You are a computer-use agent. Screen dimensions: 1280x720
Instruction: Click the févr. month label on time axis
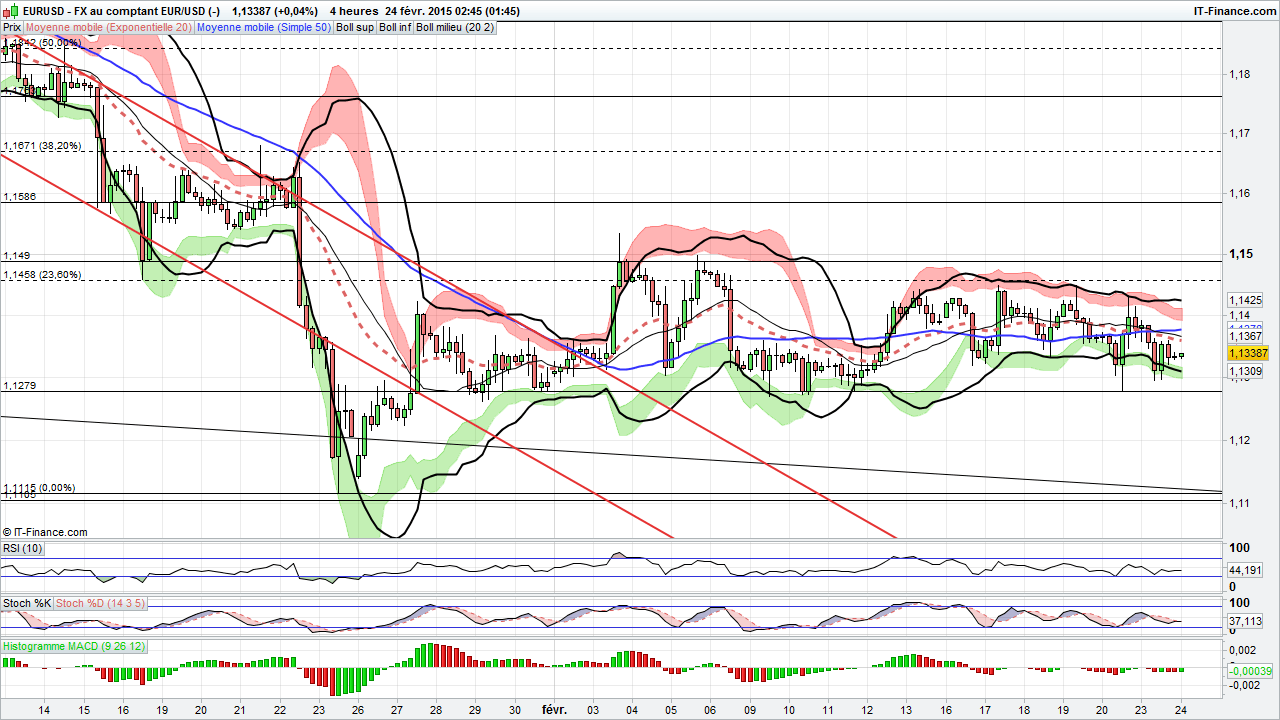554,711
